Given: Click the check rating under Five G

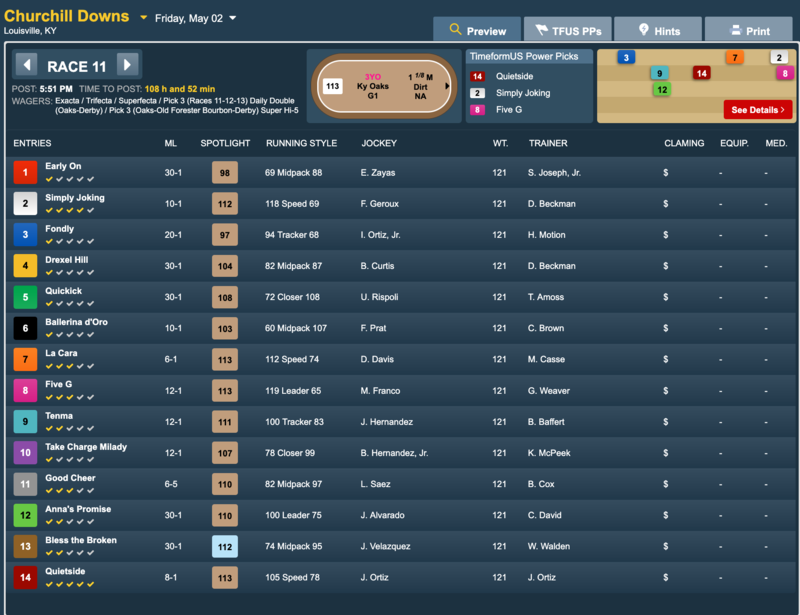Looking at the screenshot, I should 70,397.
